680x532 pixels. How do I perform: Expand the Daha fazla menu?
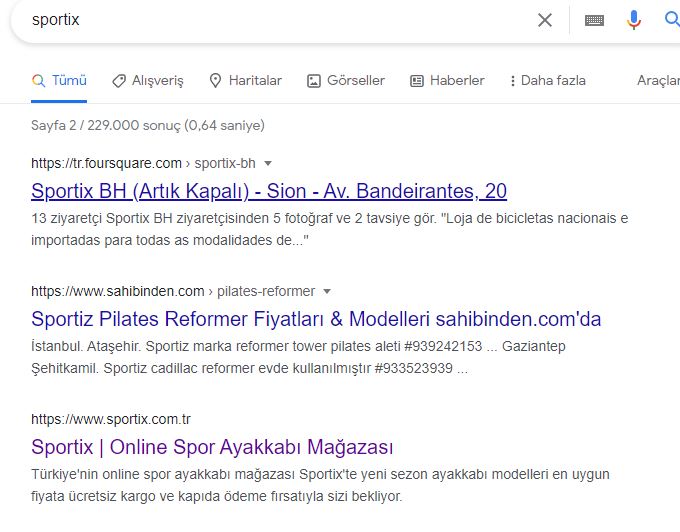[x=548, y=81]
